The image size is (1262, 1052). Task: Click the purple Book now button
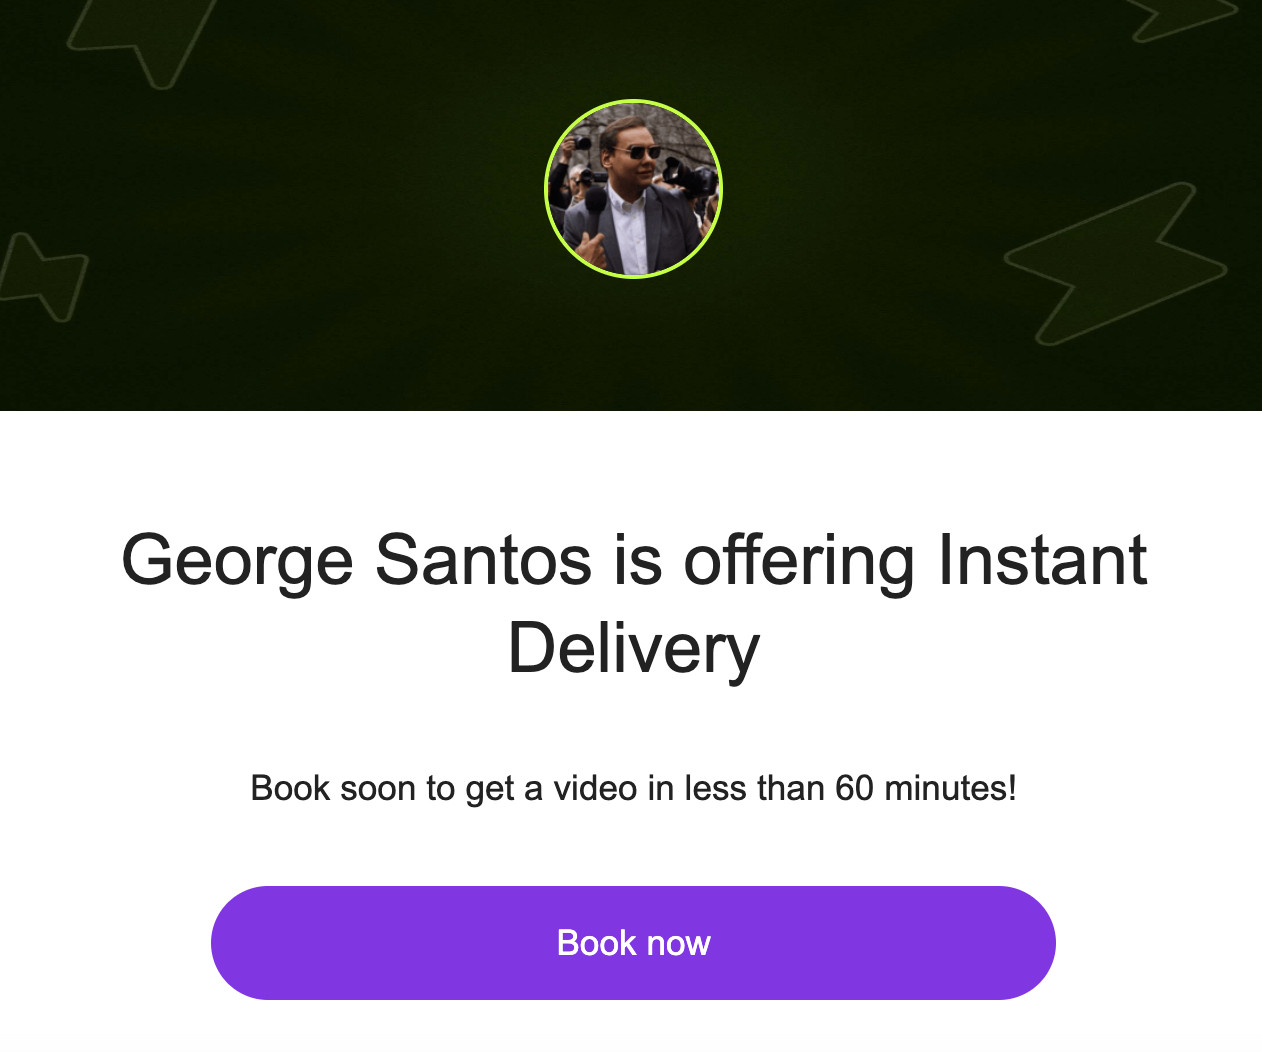click(633, 943)
